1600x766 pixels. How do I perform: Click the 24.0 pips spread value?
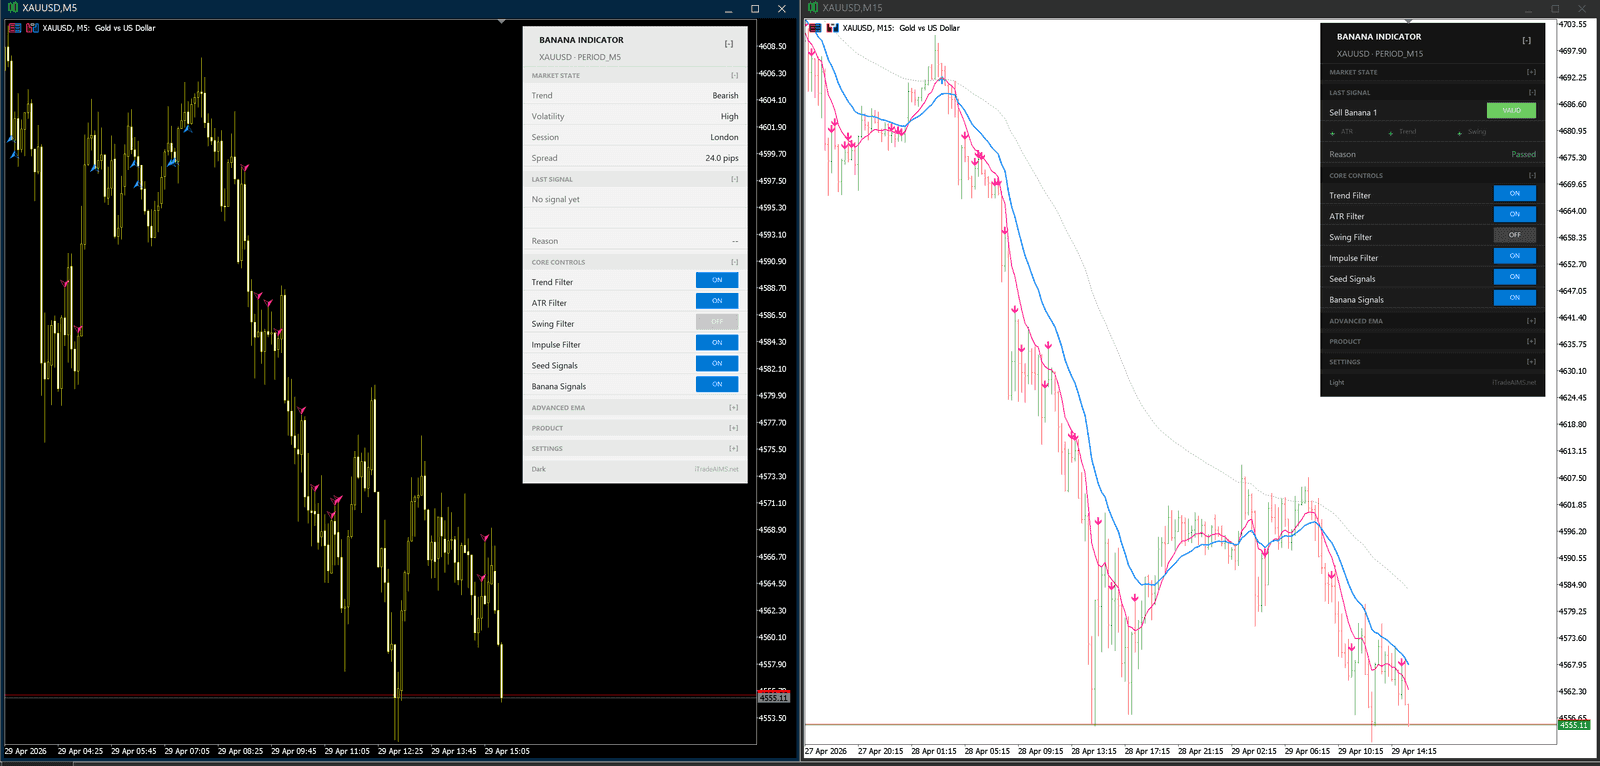[722, 158]
